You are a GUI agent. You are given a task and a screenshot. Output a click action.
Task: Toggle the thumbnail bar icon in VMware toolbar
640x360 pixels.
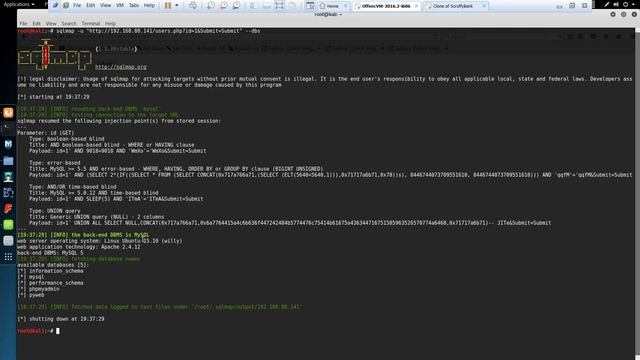tap(267, 5)
